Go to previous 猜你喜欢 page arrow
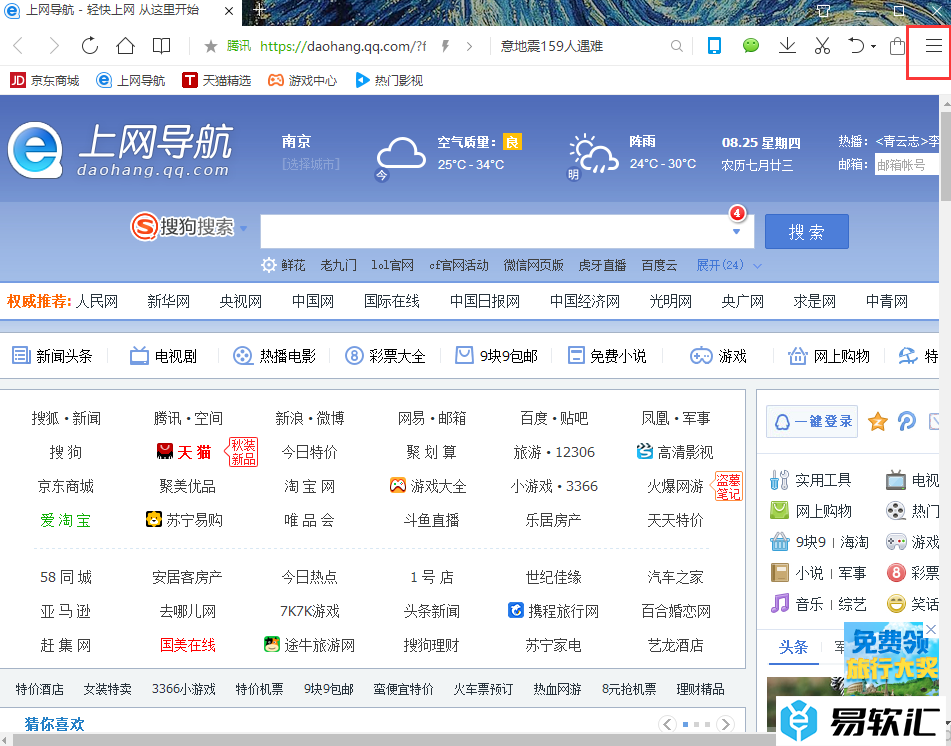This screenshot has width=951, height=746. pyautogui.click(x=668, y=724)
